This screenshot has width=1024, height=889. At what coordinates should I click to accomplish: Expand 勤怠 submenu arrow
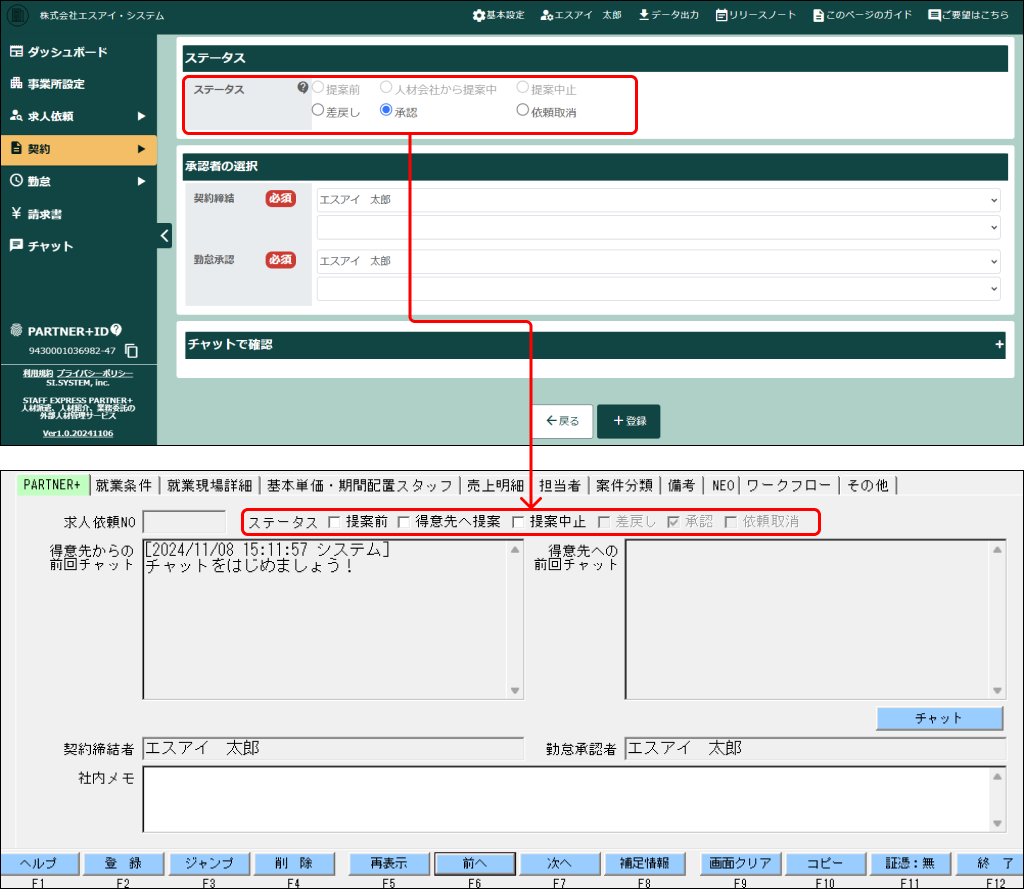[x=141, y=181]
